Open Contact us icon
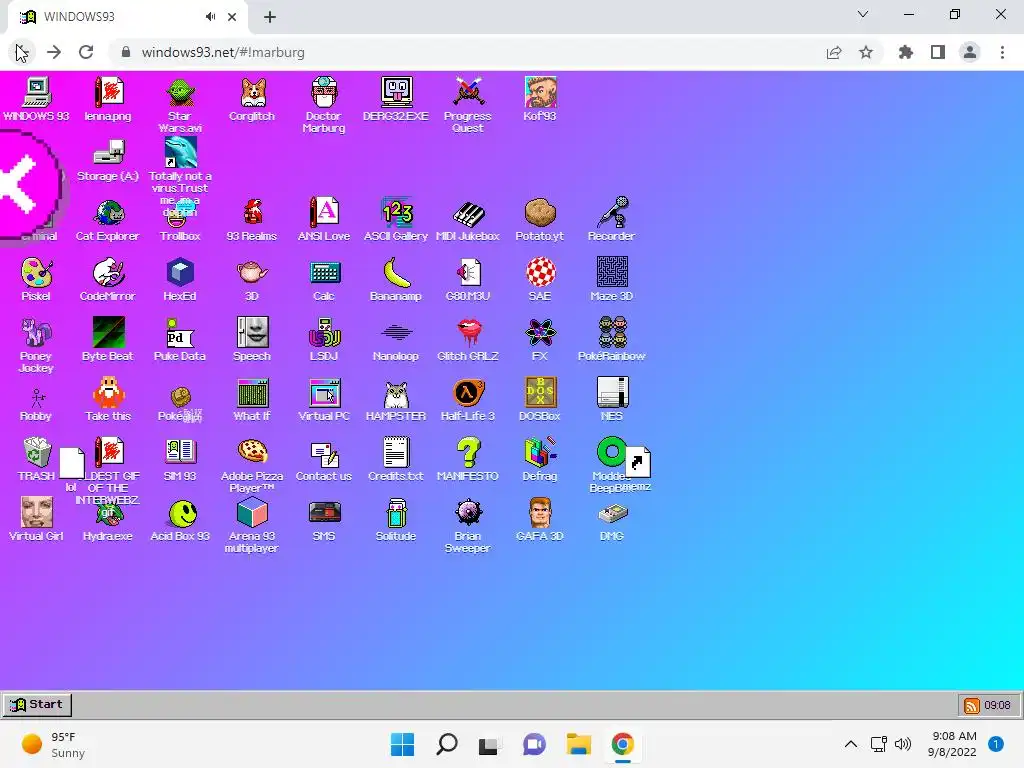The image size is (1024, 768). [x=324, y=453]
